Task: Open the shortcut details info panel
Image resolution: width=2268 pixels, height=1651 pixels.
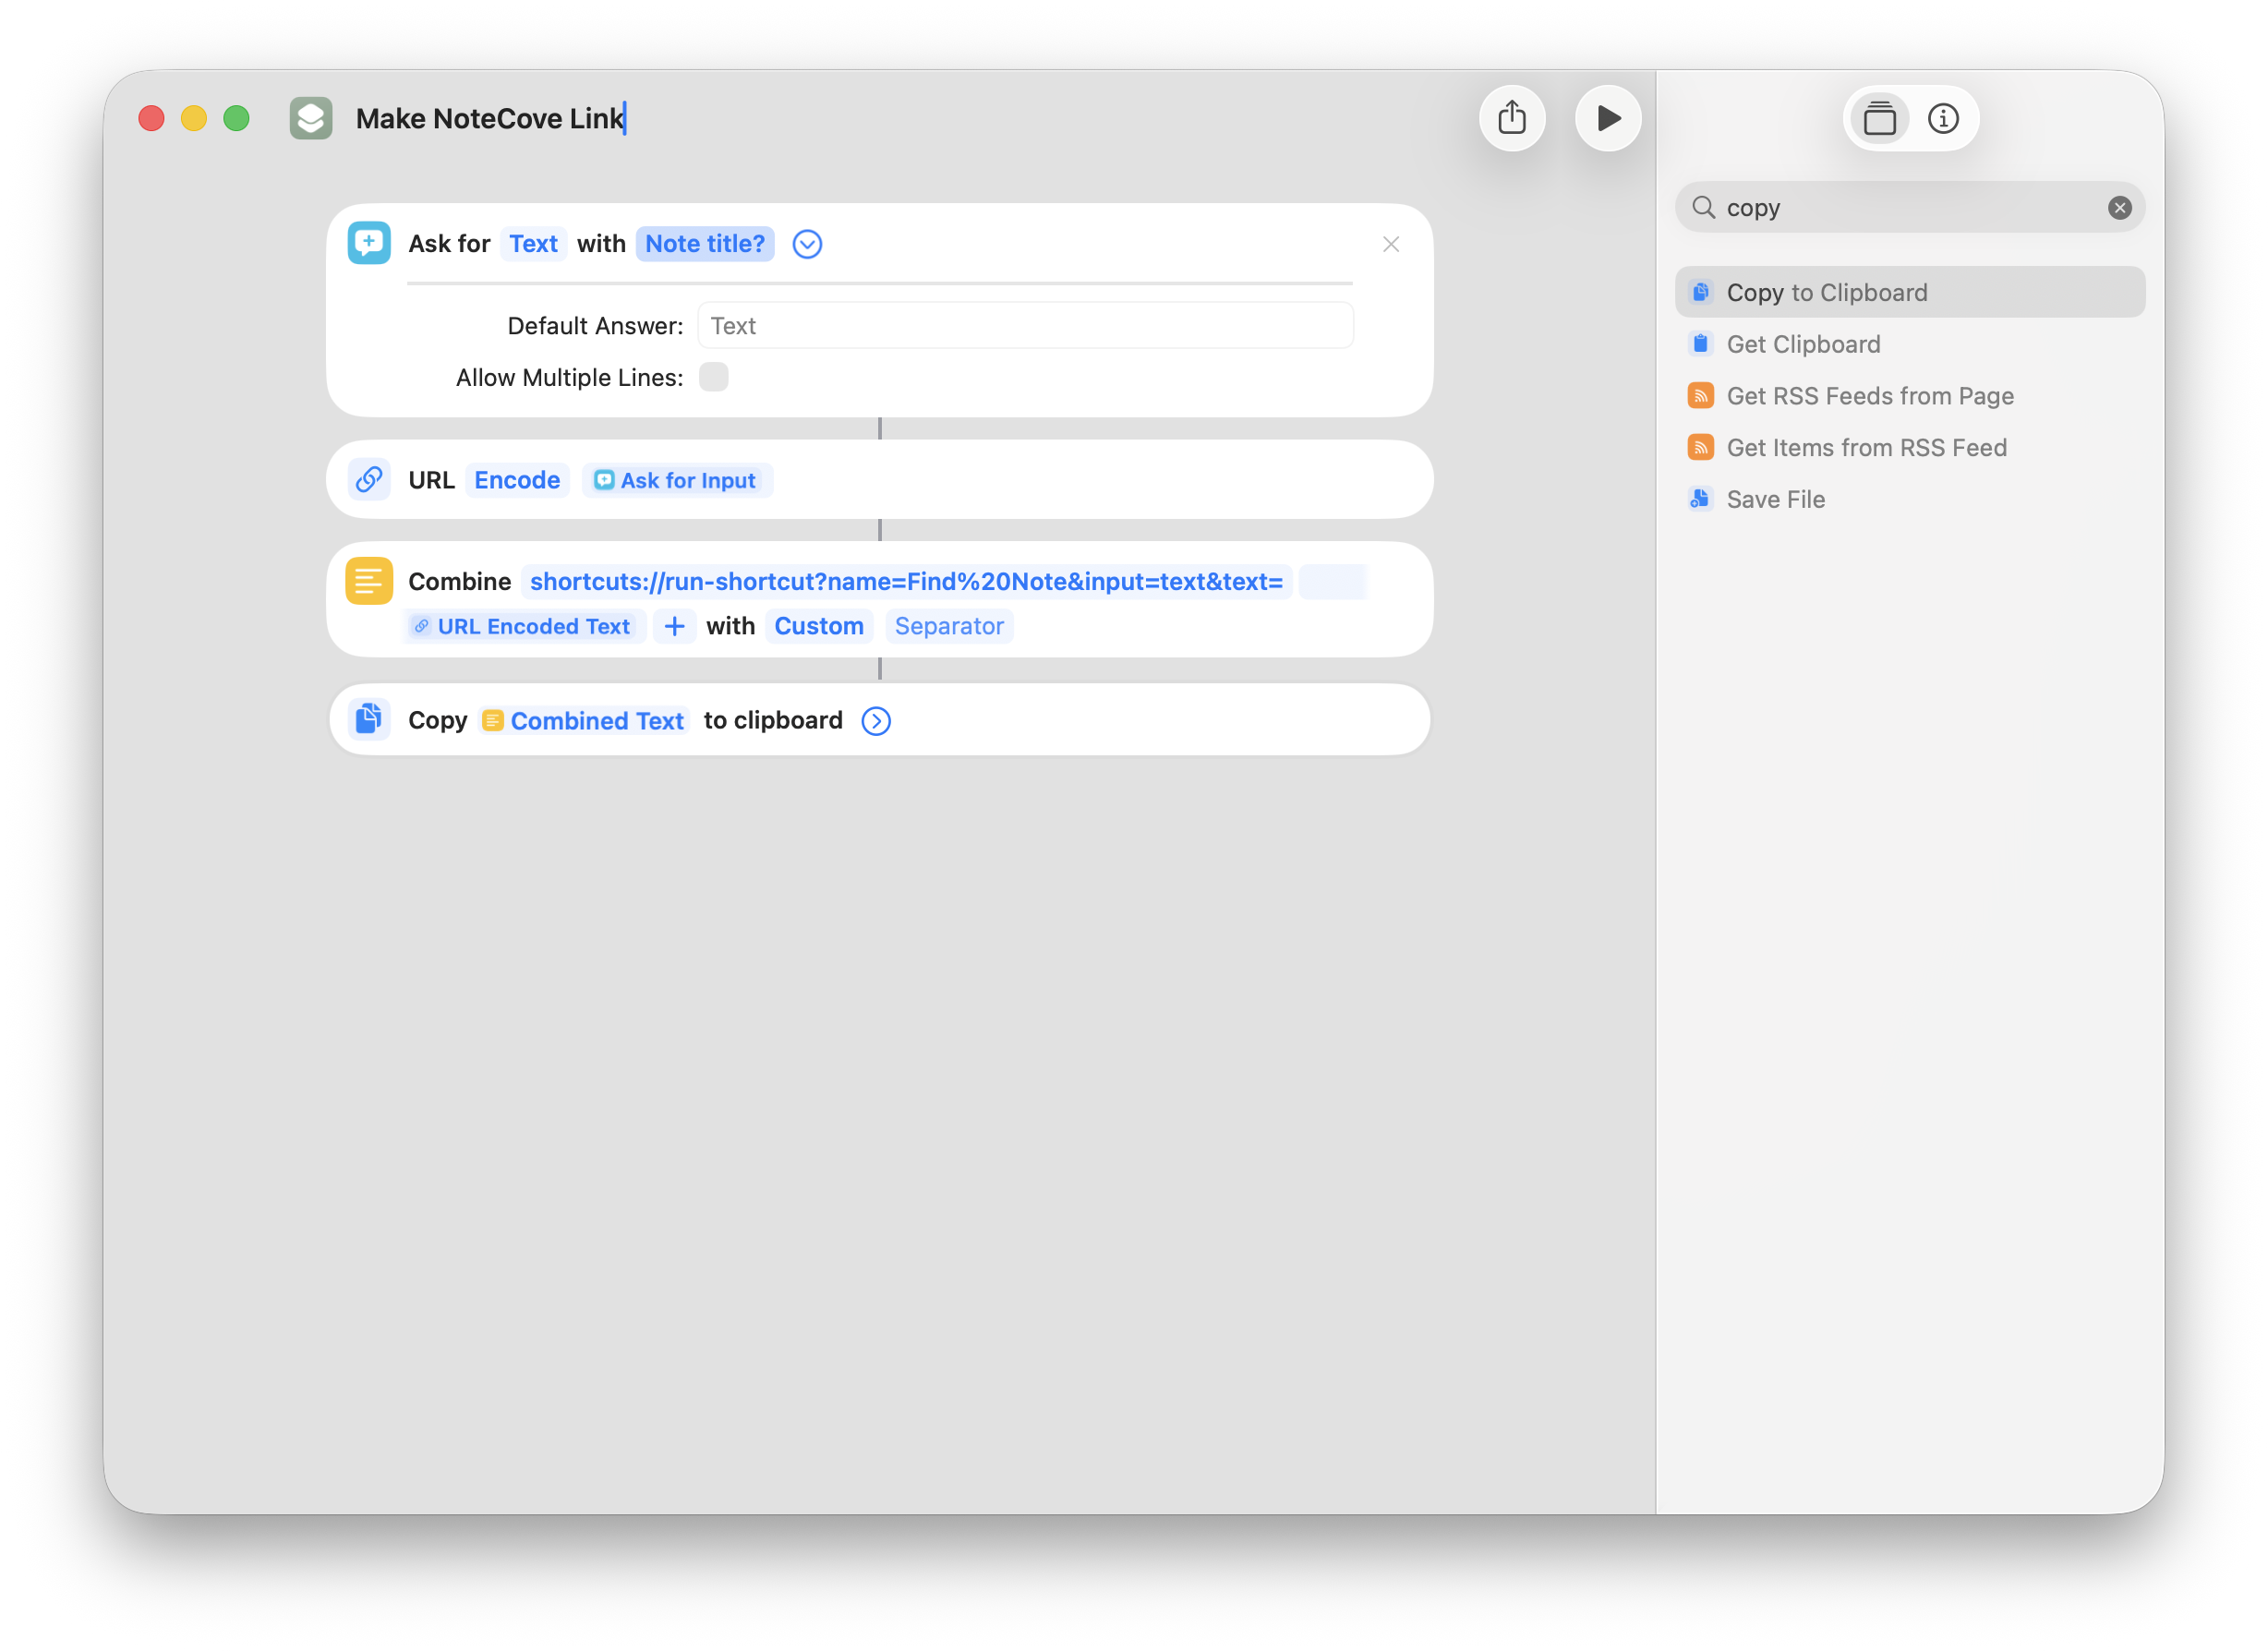Action: tap(1942, 118)
